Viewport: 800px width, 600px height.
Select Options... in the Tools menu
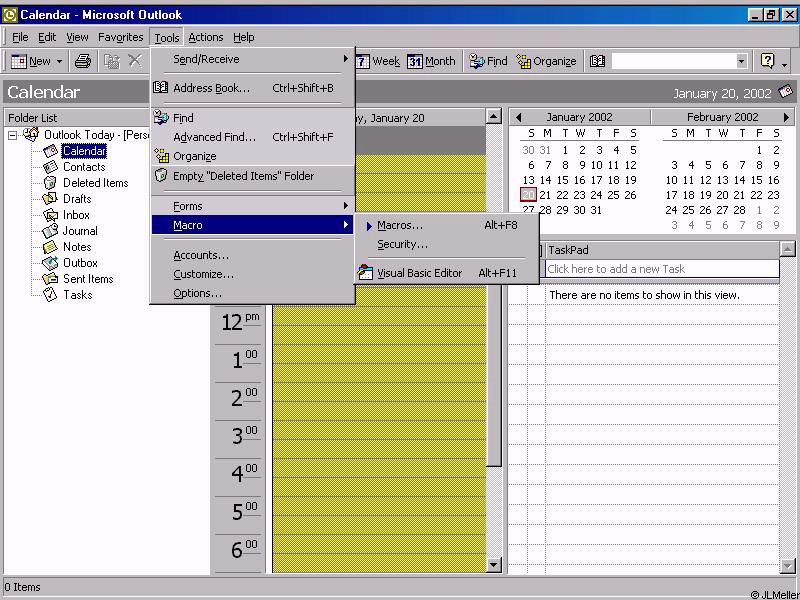point(197,293)
